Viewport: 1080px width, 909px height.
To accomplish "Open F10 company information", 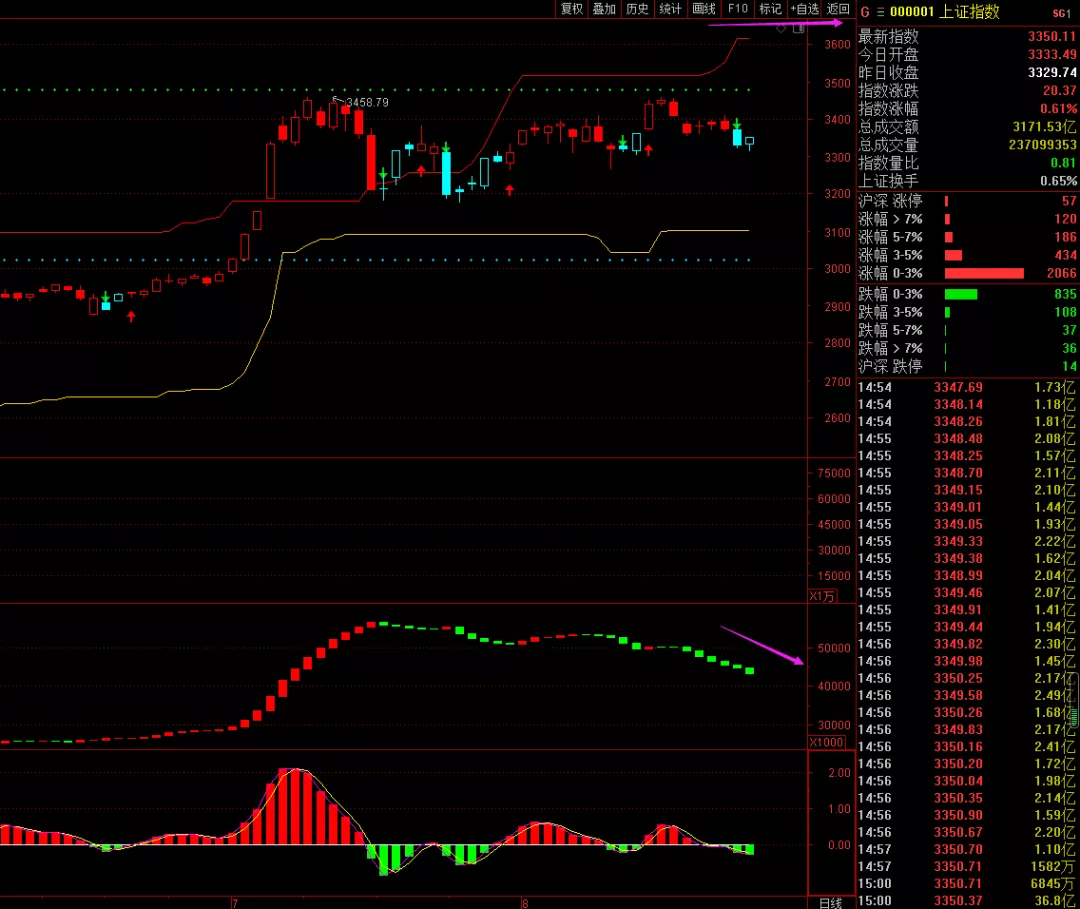I will 738,9.
